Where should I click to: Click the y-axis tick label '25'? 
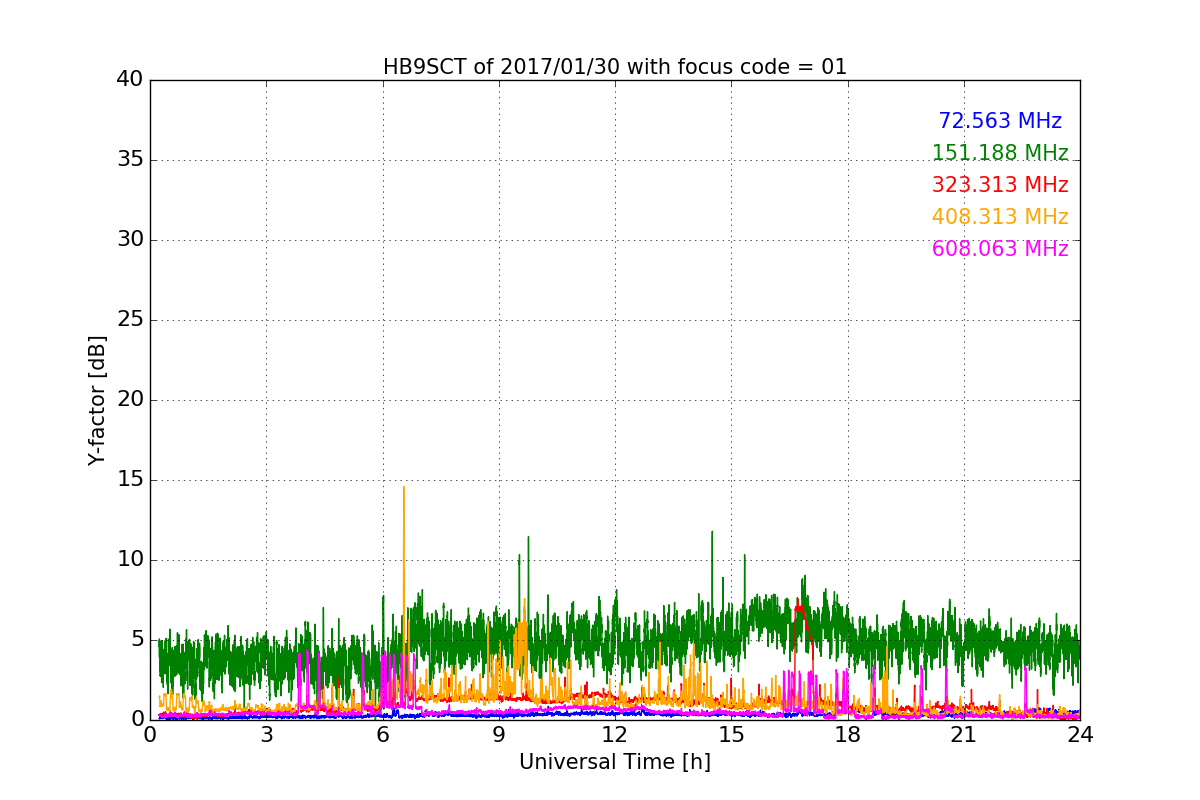tap(130, 320)
